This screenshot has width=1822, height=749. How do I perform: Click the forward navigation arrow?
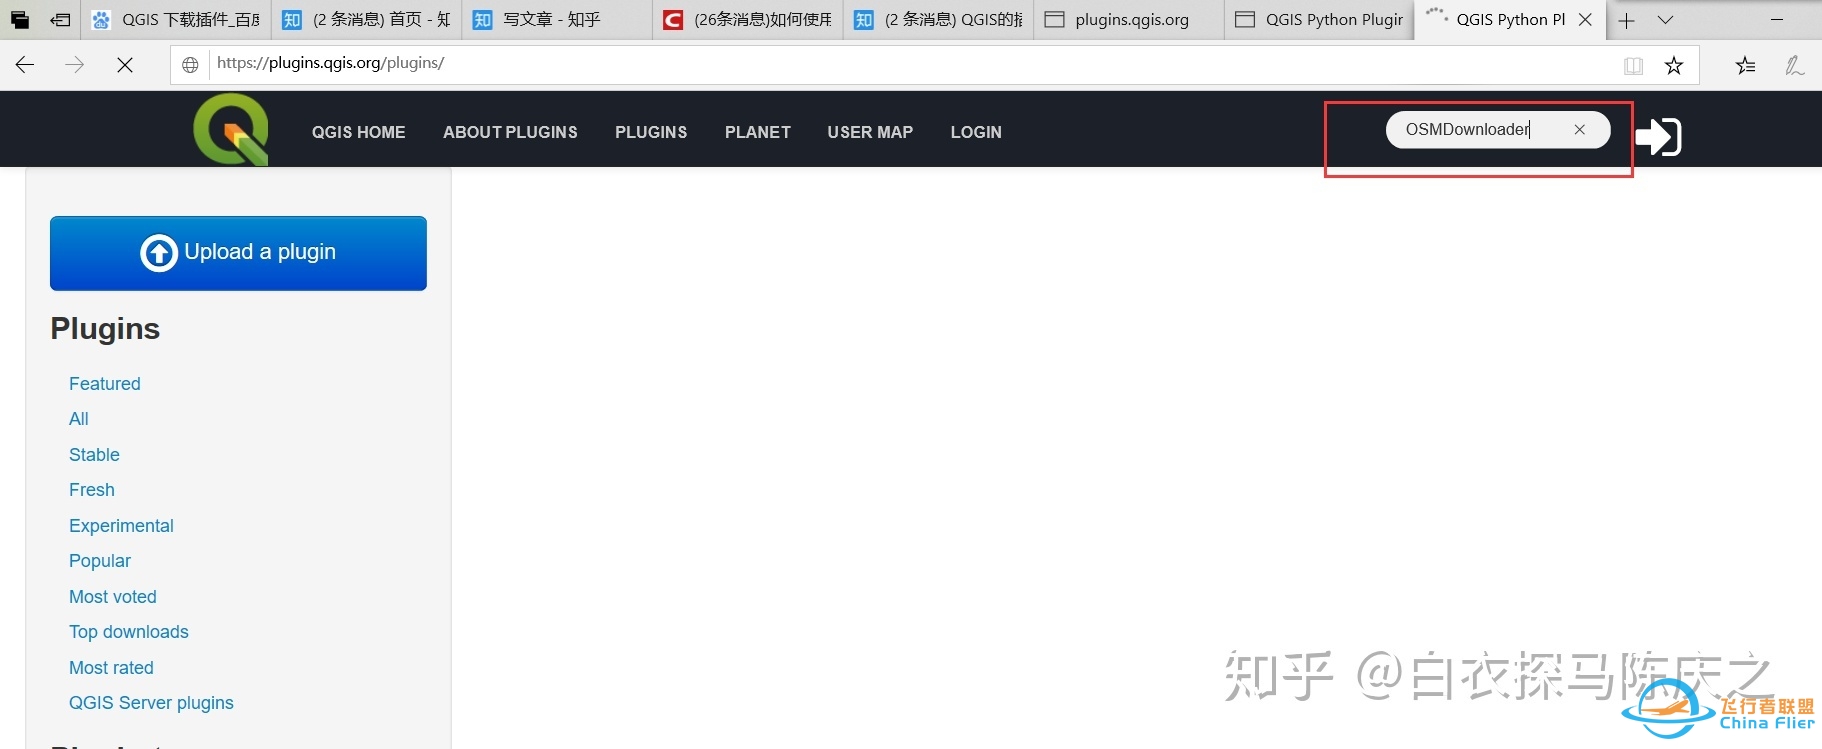[75, 65]
